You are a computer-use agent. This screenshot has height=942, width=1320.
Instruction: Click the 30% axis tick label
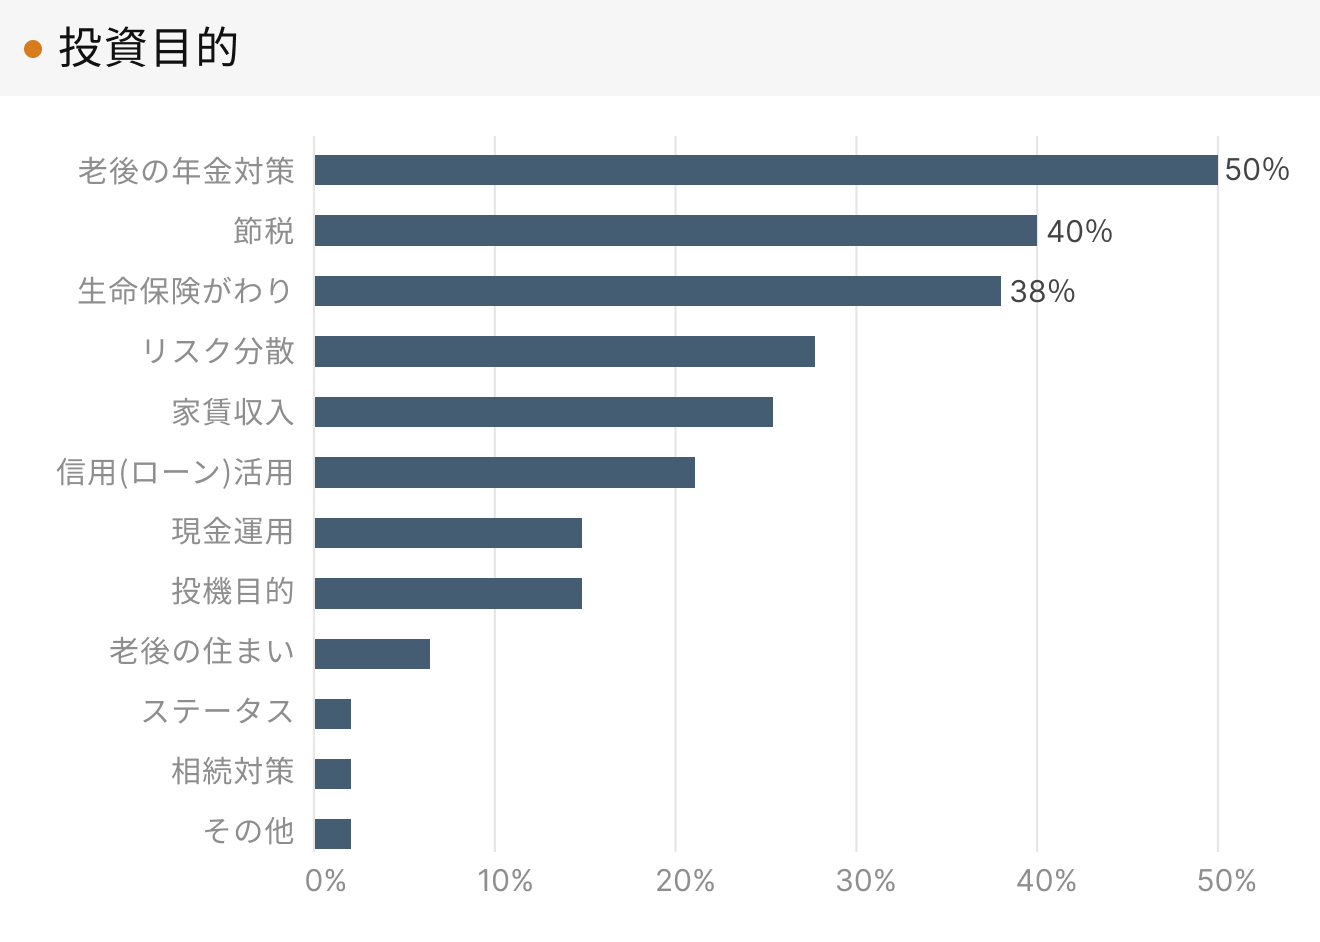pyautogui.click(x=866, y=881)
